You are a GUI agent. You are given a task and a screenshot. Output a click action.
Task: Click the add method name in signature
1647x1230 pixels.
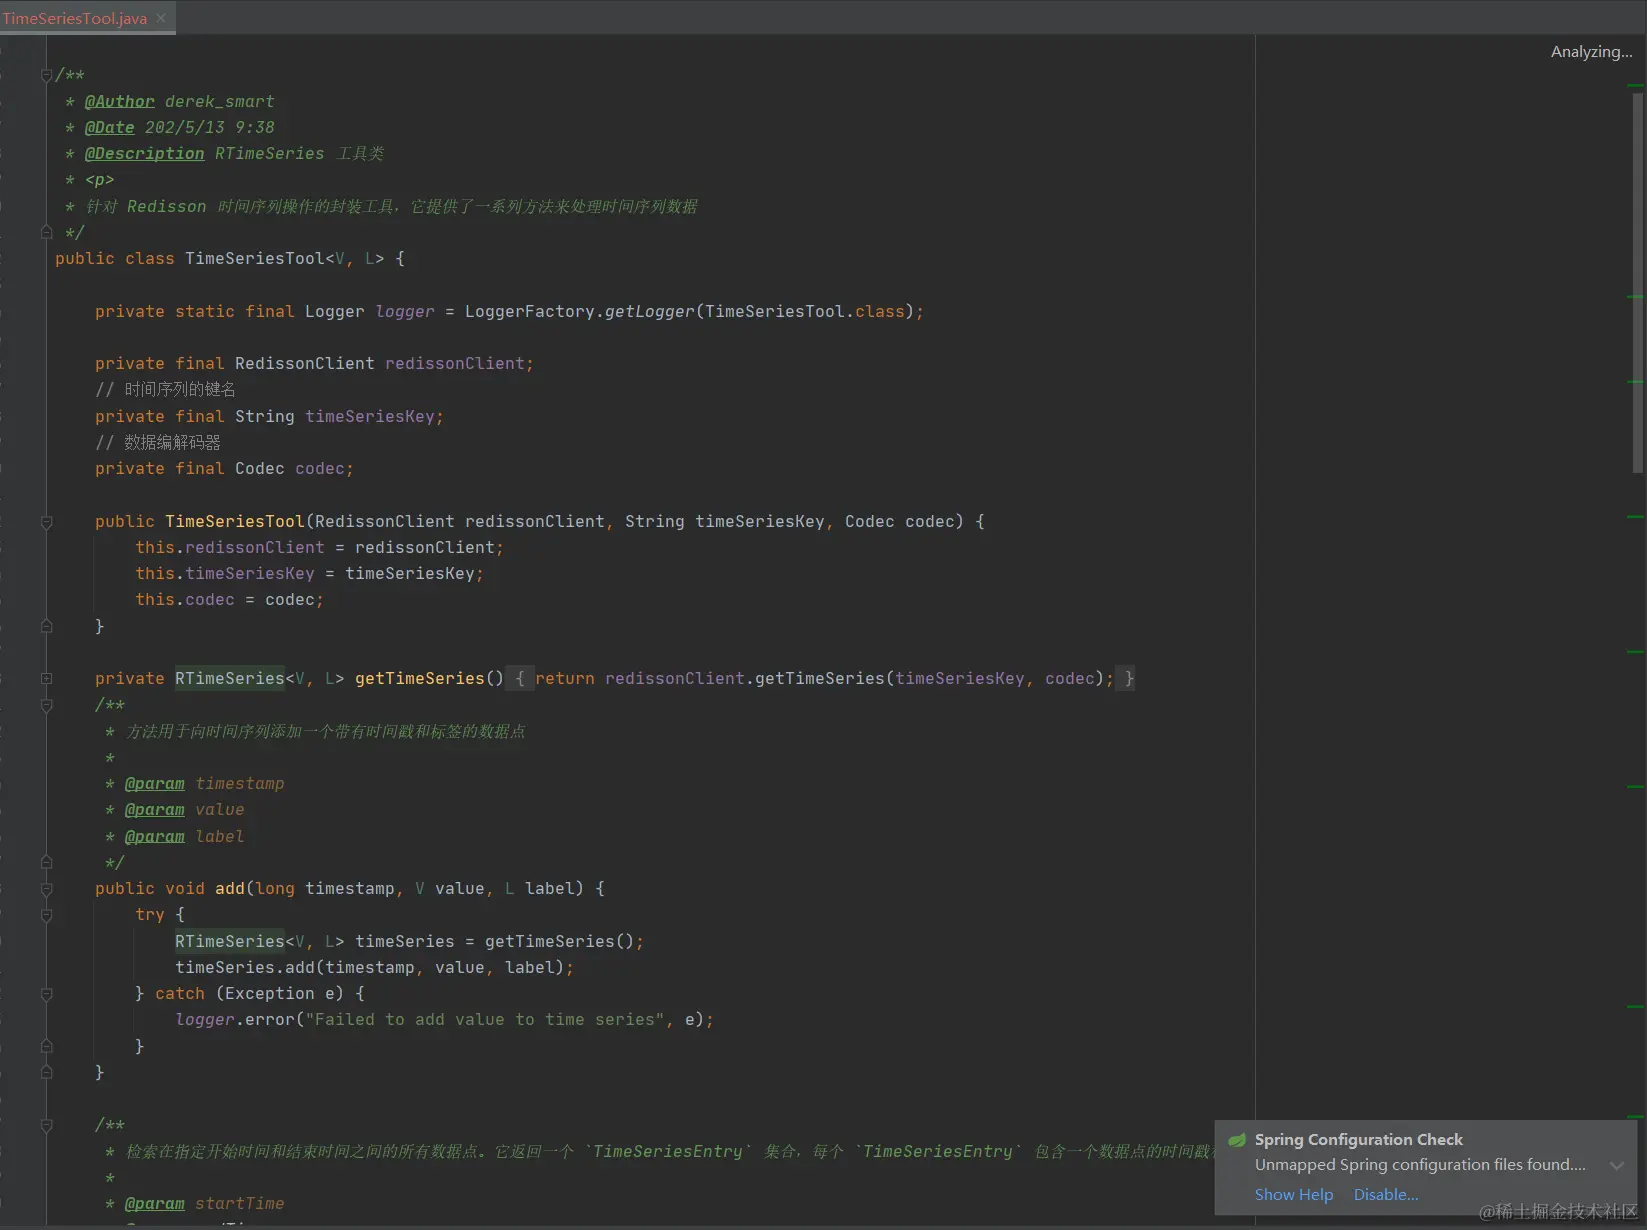230,889
